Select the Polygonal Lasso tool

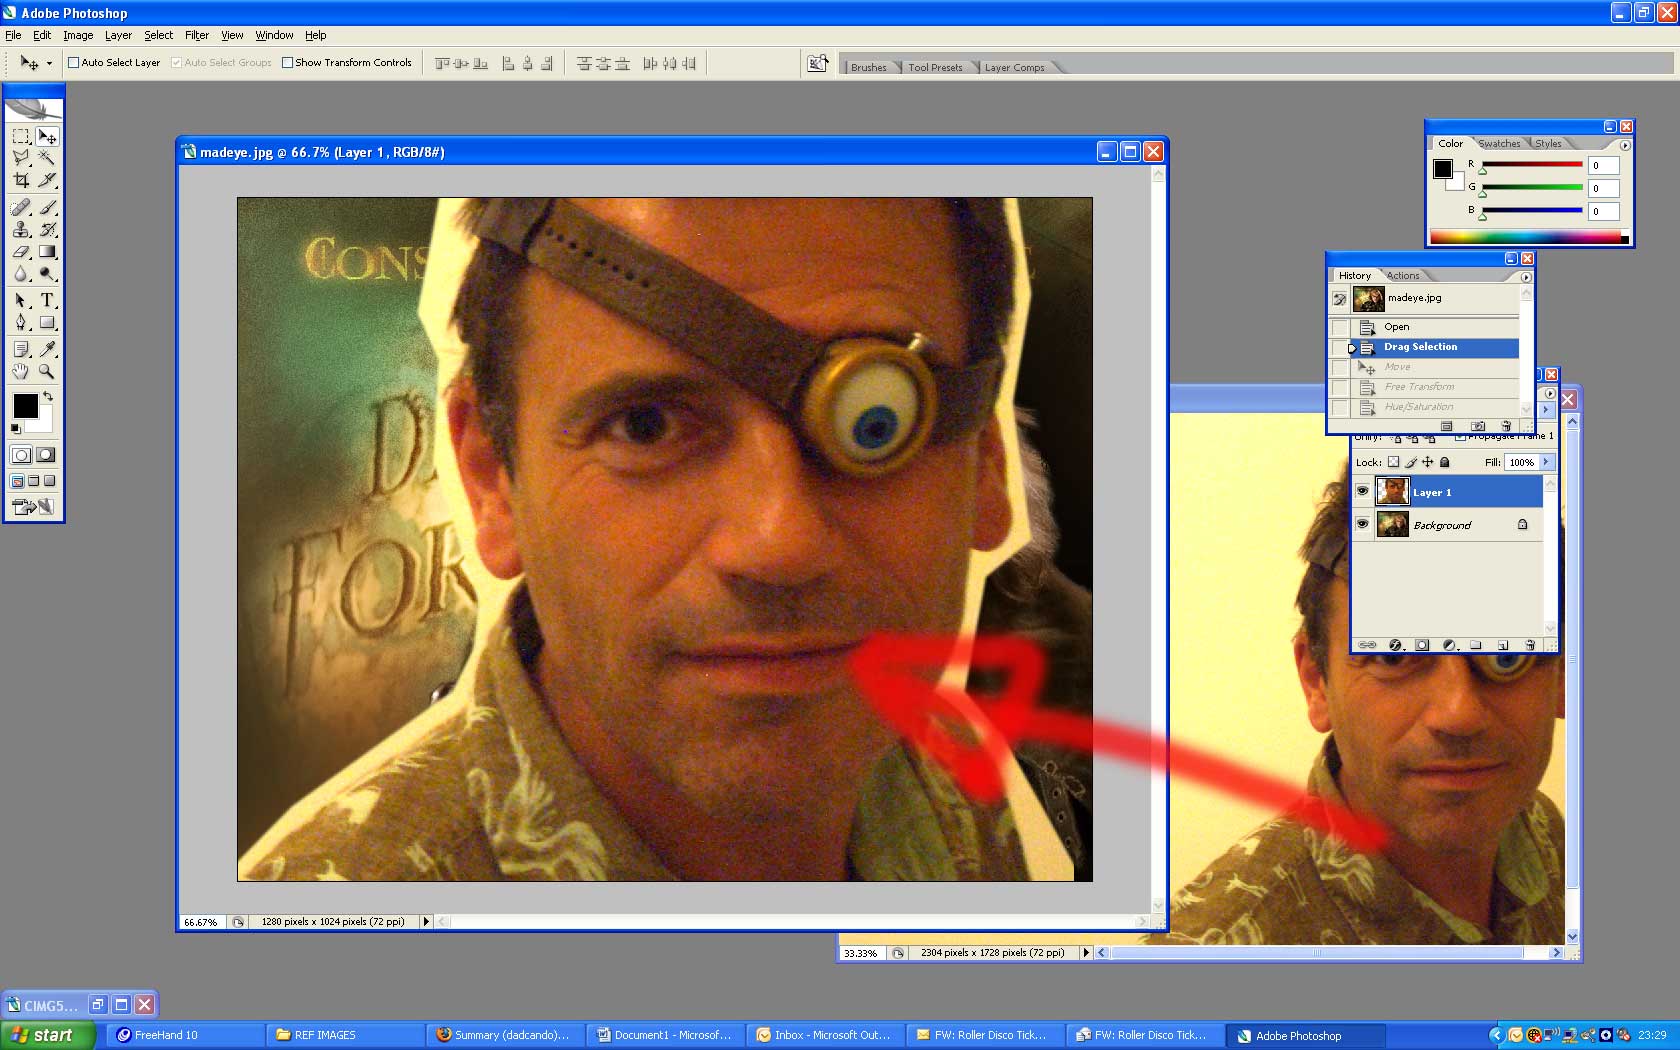coord(21,158)
